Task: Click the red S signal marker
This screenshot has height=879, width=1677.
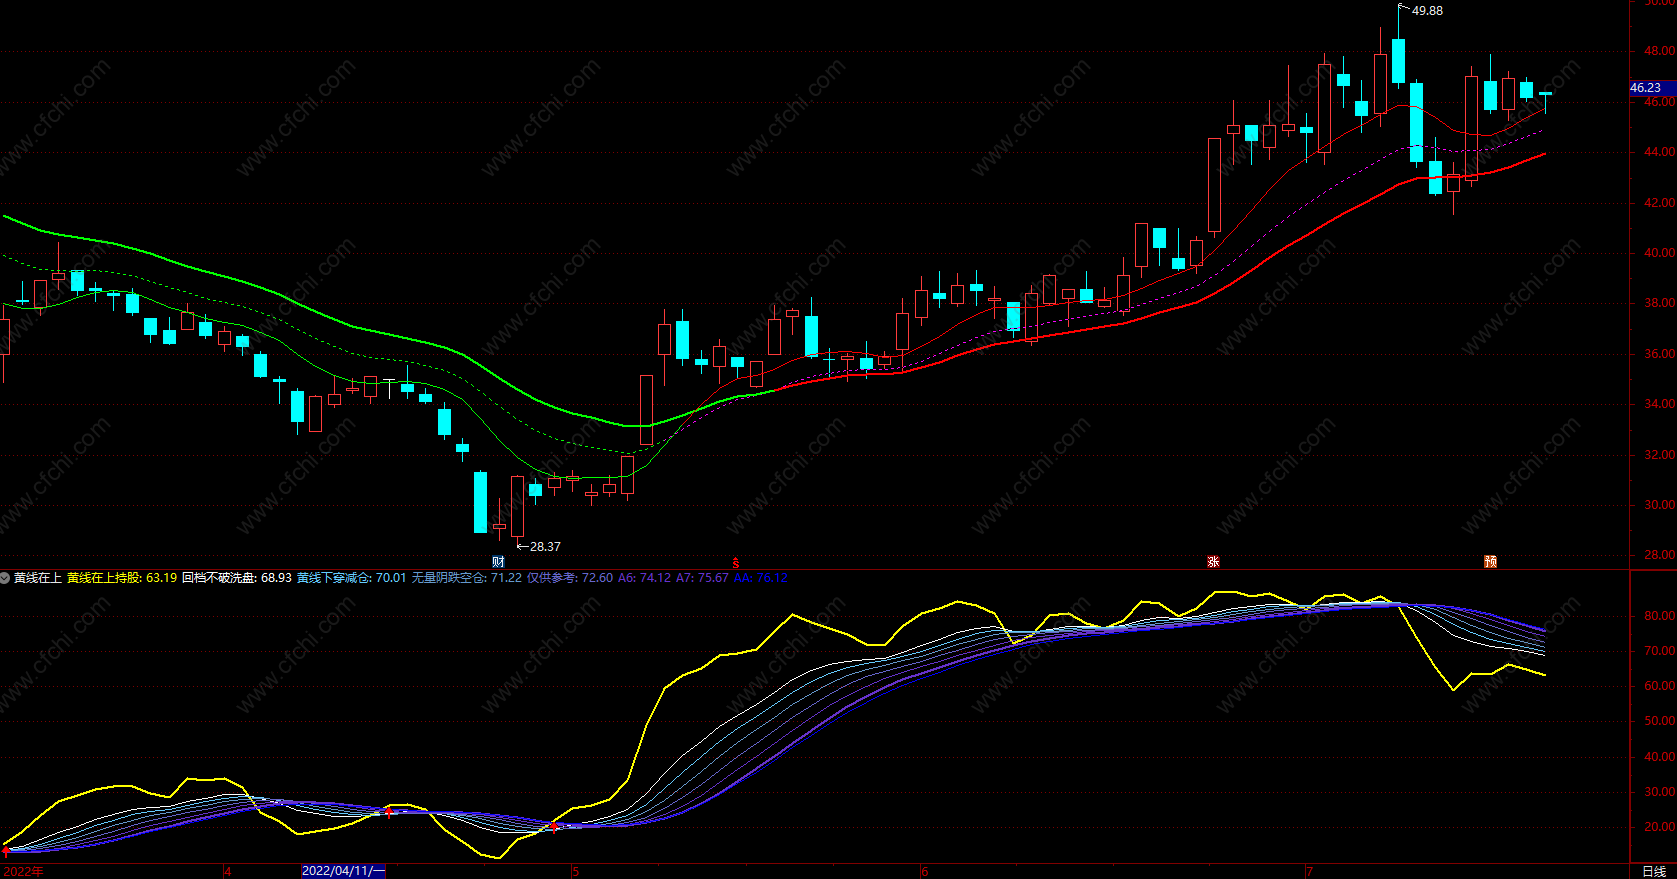Action: 736,562
